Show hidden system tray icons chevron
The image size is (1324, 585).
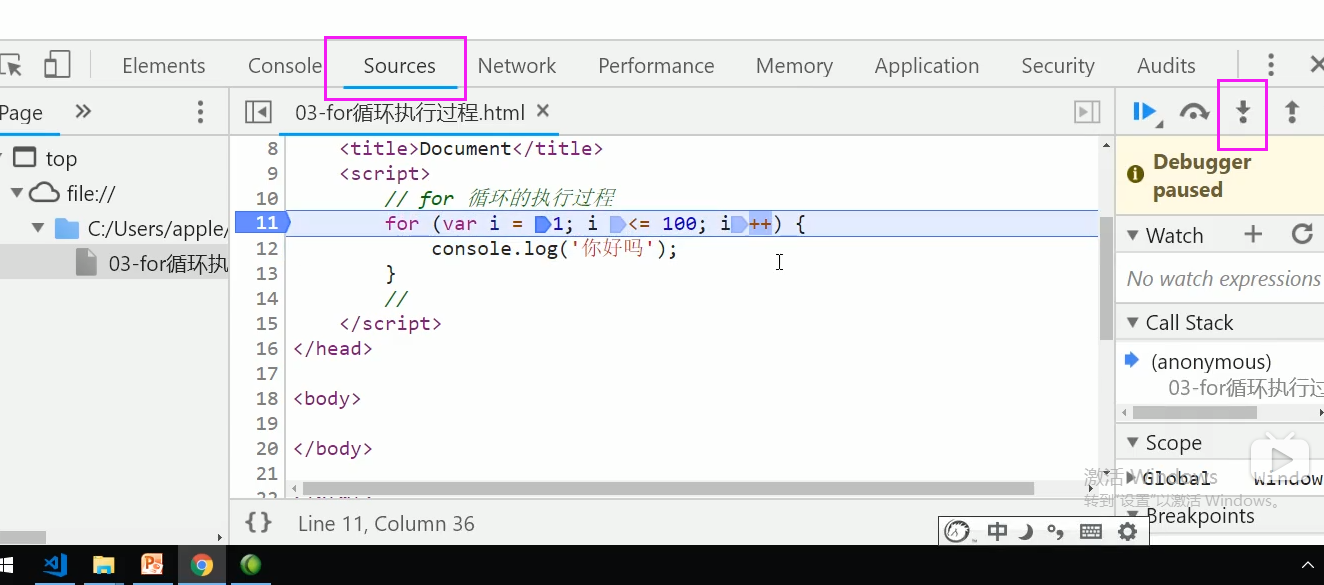coord(1309,566)
